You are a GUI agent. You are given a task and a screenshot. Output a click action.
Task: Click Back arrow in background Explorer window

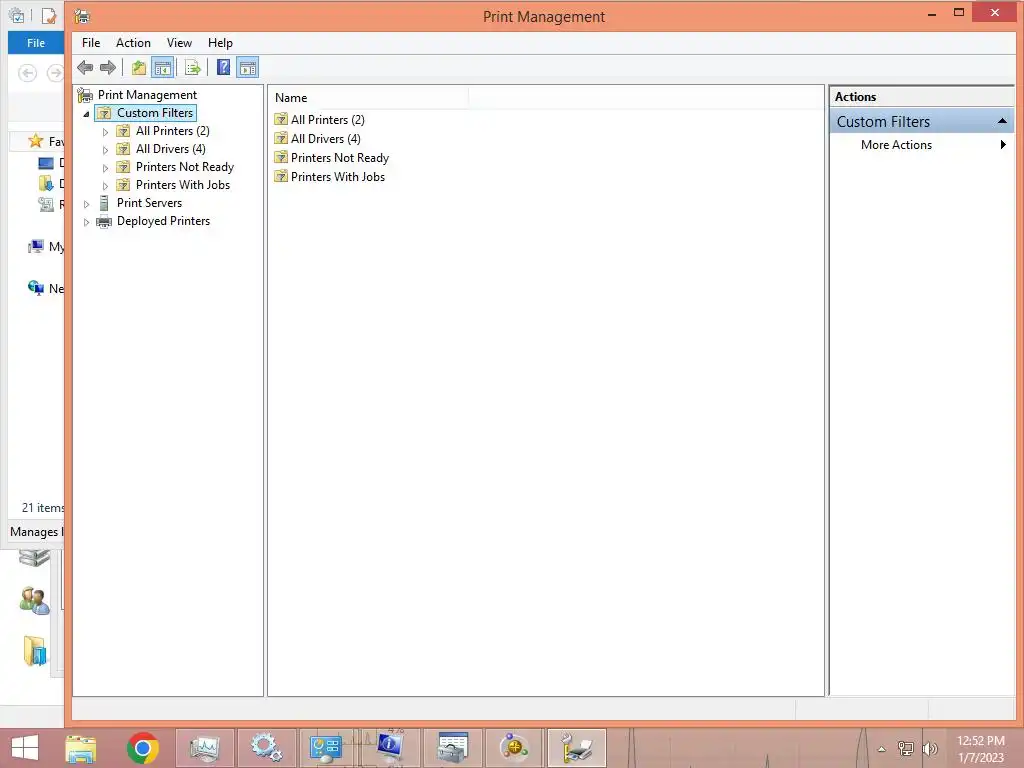click(27, 72)
